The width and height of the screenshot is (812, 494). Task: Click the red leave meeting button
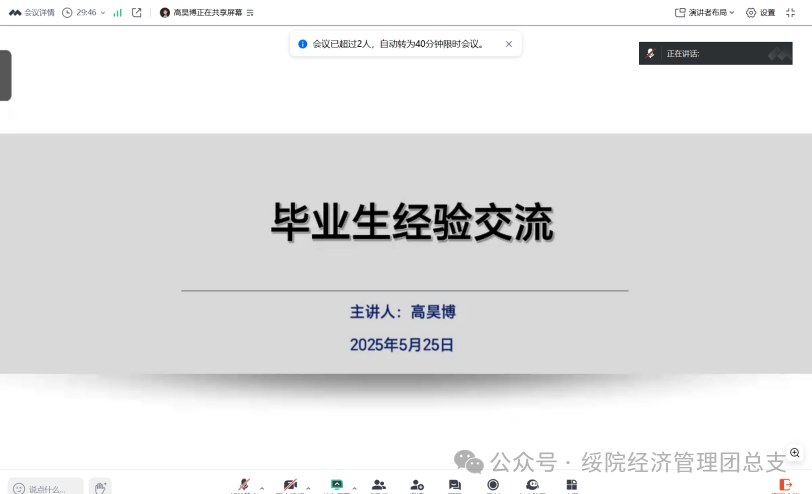point(785,485)
